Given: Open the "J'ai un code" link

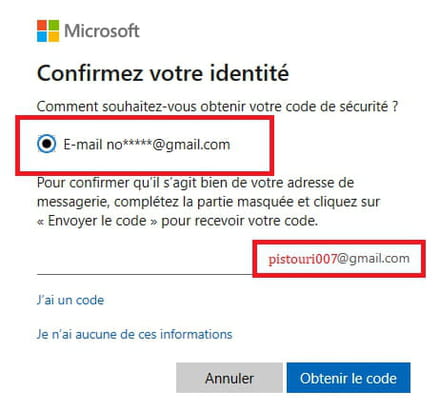Looking at the screenshot, I should (70, 300).
